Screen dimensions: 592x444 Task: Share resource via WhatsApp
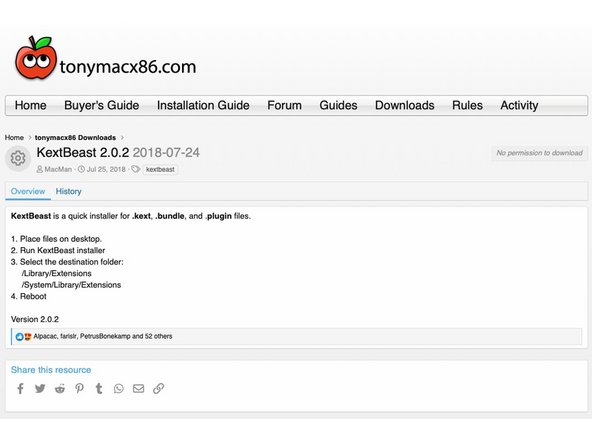119,388
